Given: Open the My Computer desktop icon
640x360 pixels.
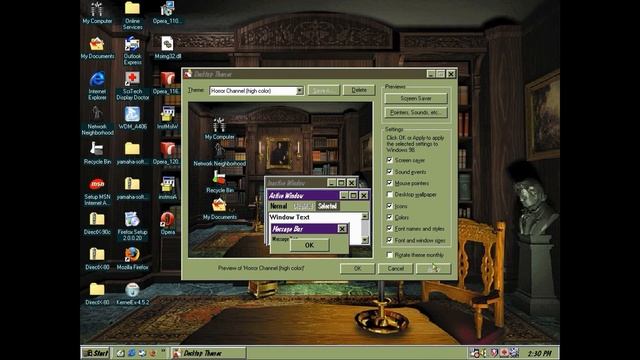Looking at the screenshot, I should click(97, 13).
